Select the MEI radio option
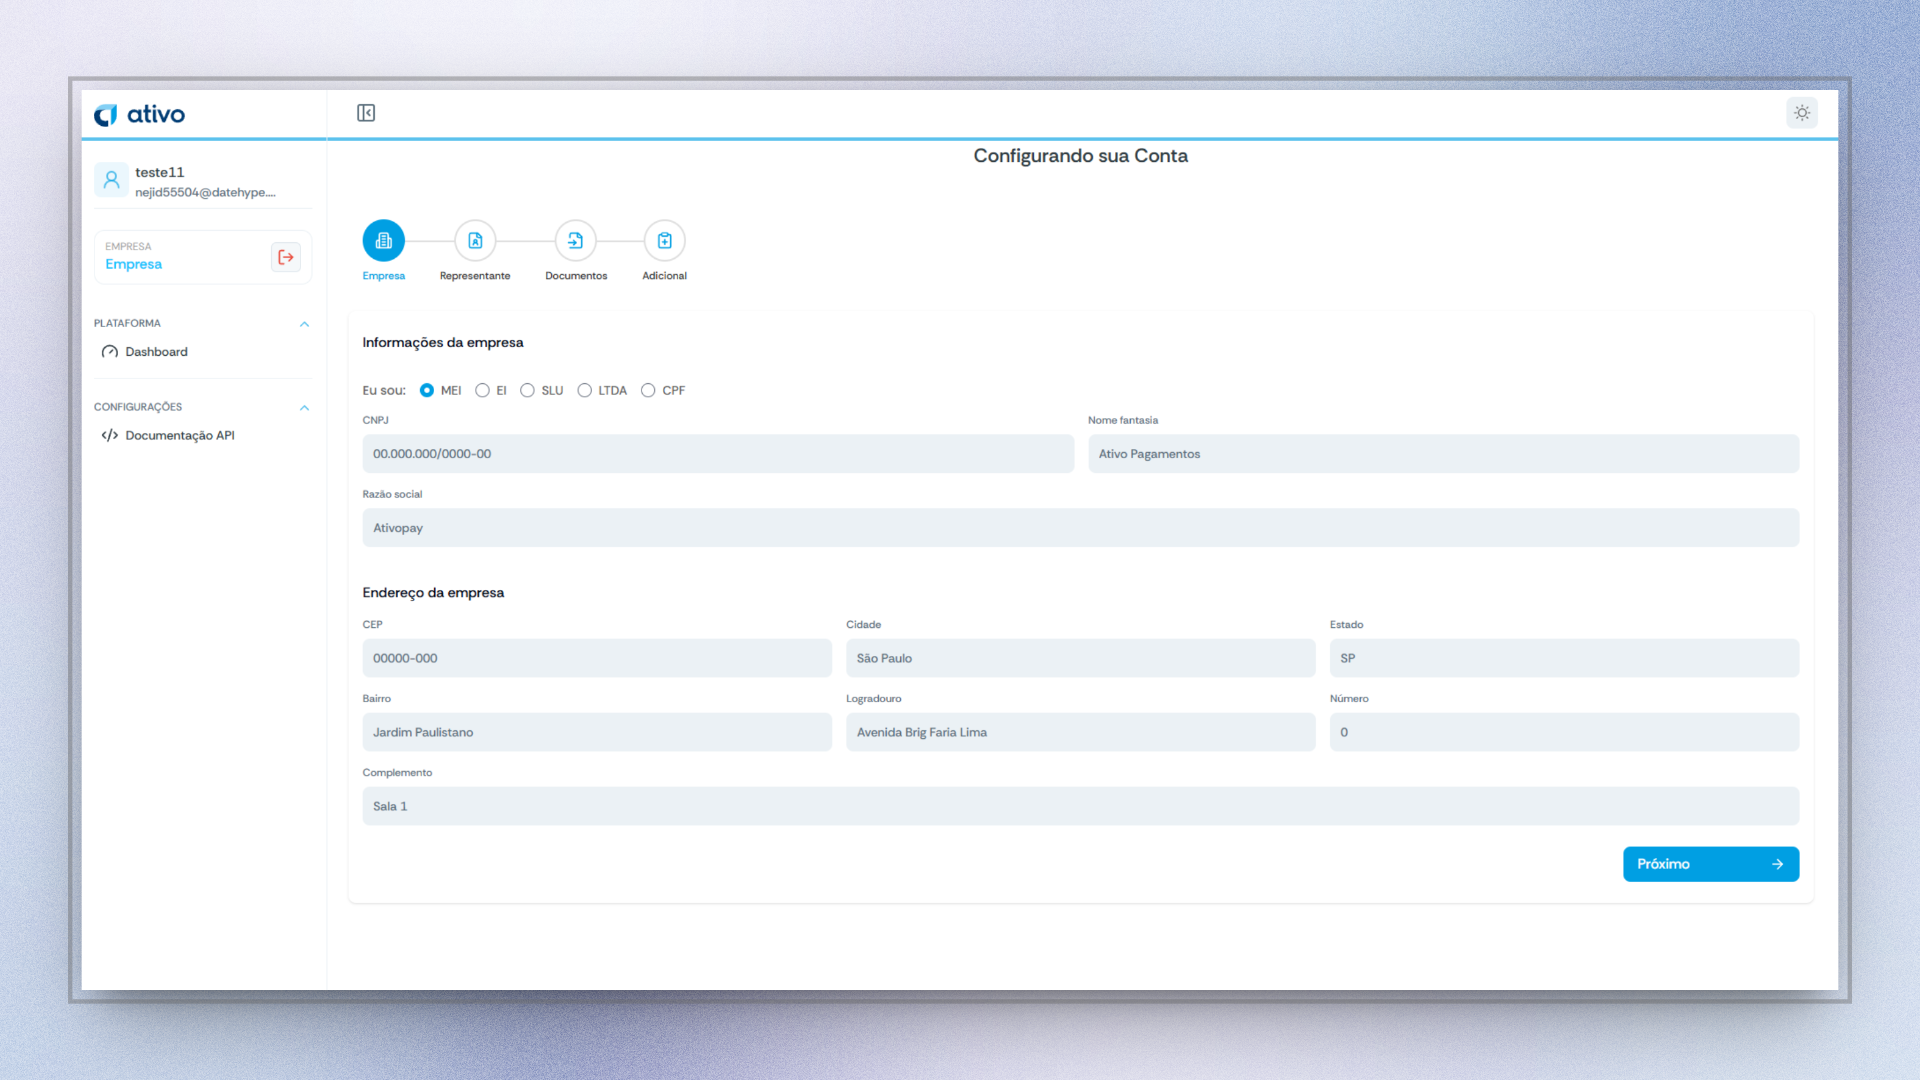 tap(427, 391)
